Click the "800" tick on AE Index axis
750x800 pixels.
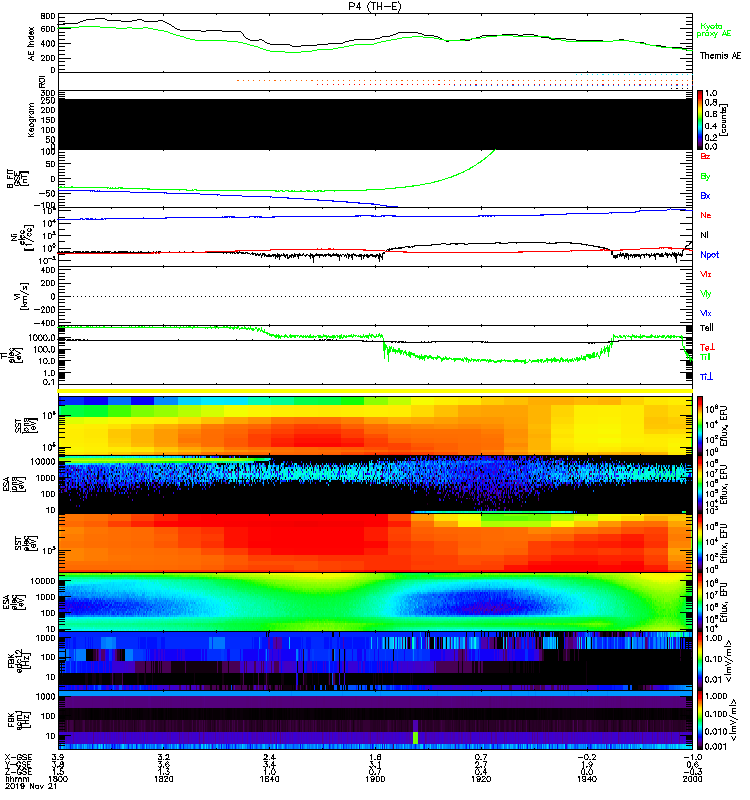pyautogui.click(x=48, y=16)
